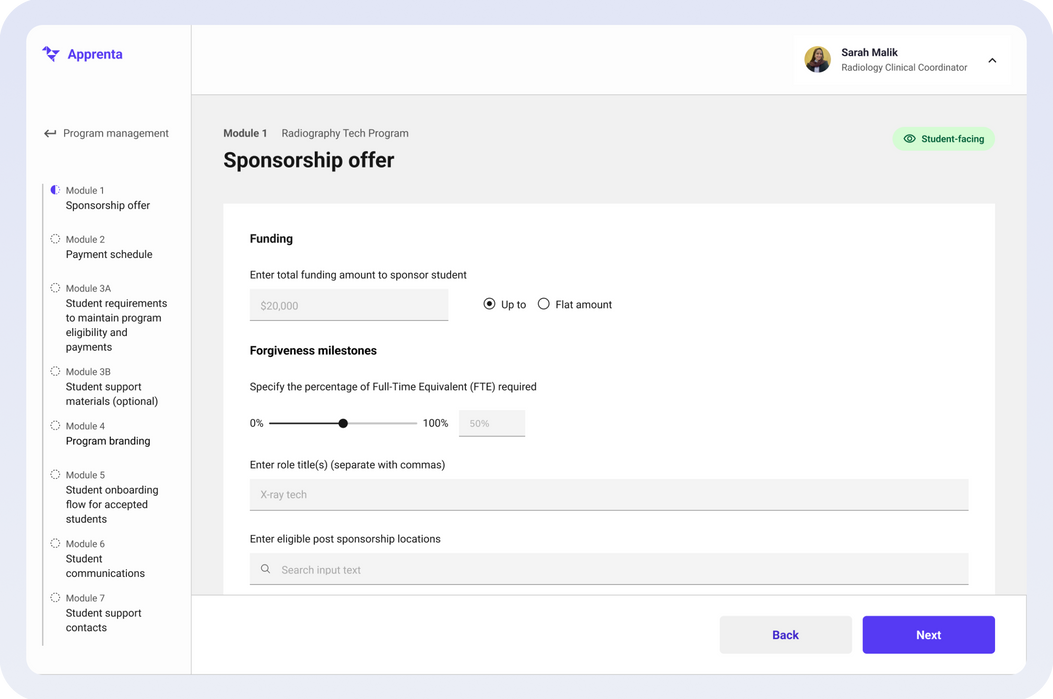Select the "Flat amount" radio option
Screen dimensions: 1053x699
pyautogui.click(x=544, y=304)
